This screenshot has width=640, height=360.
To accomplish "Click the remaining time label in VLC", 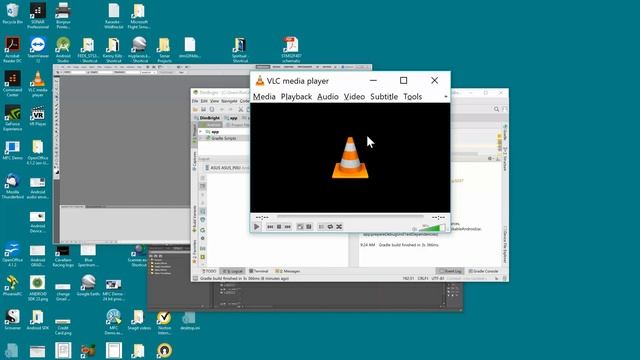I will (438, 217).
